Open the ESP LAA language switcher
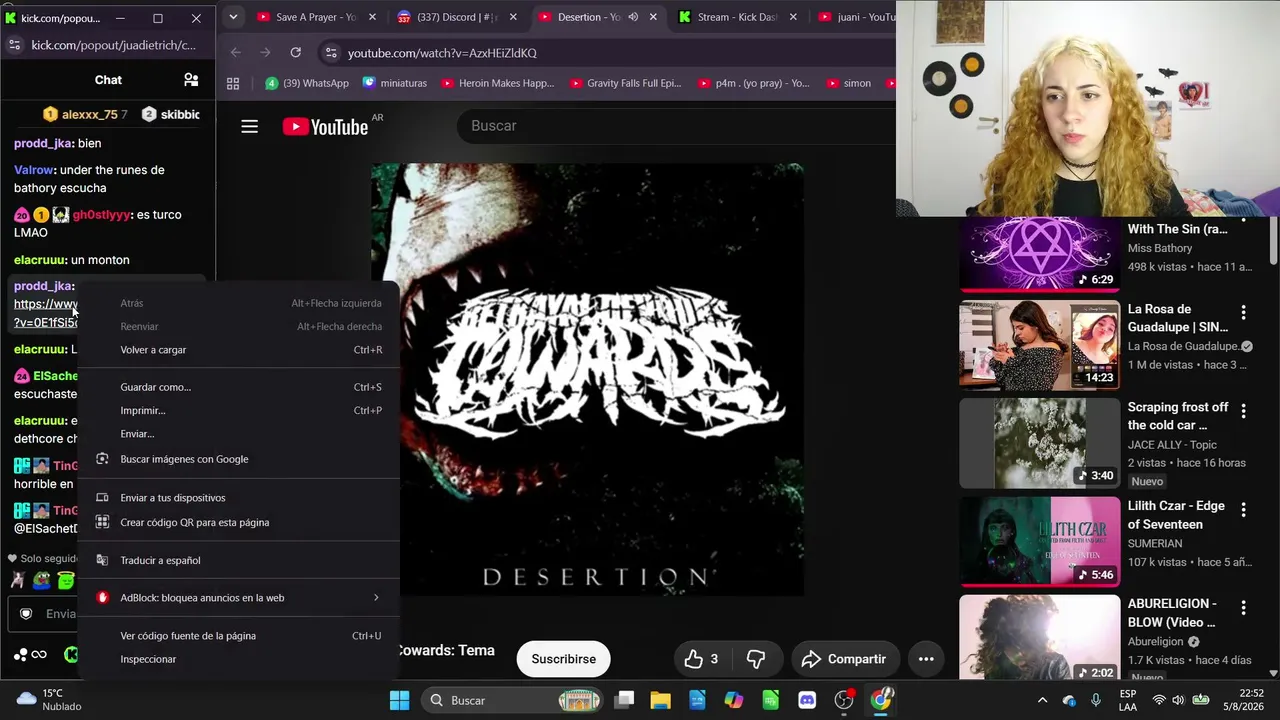Screen dimensions: 1280x720 pos(1128,700)
